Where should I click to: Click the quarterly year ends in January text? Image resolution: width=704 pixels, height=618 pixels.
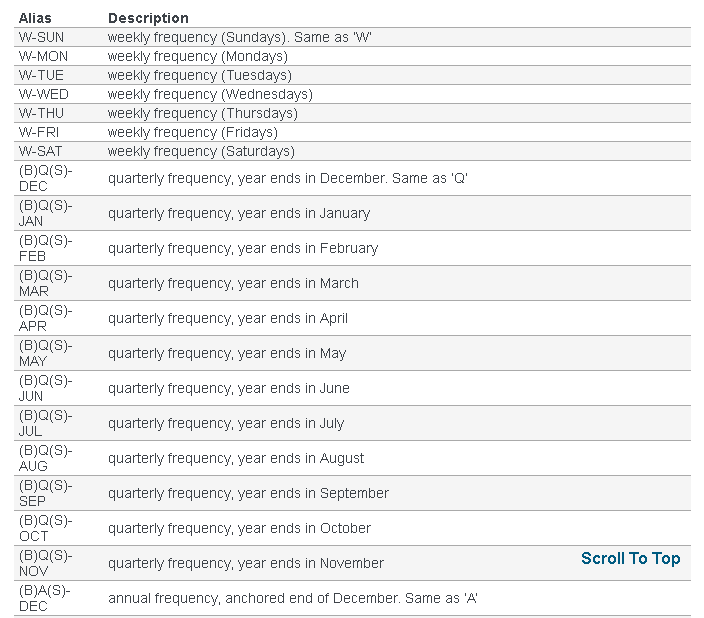(239, 213)
